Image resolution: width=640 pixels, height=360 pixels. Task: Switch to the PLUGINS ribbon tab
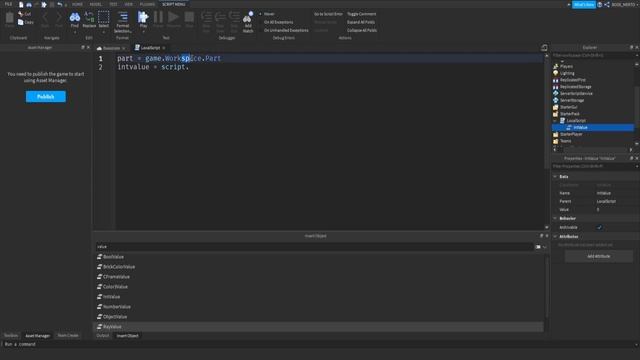tap(147, 4)
